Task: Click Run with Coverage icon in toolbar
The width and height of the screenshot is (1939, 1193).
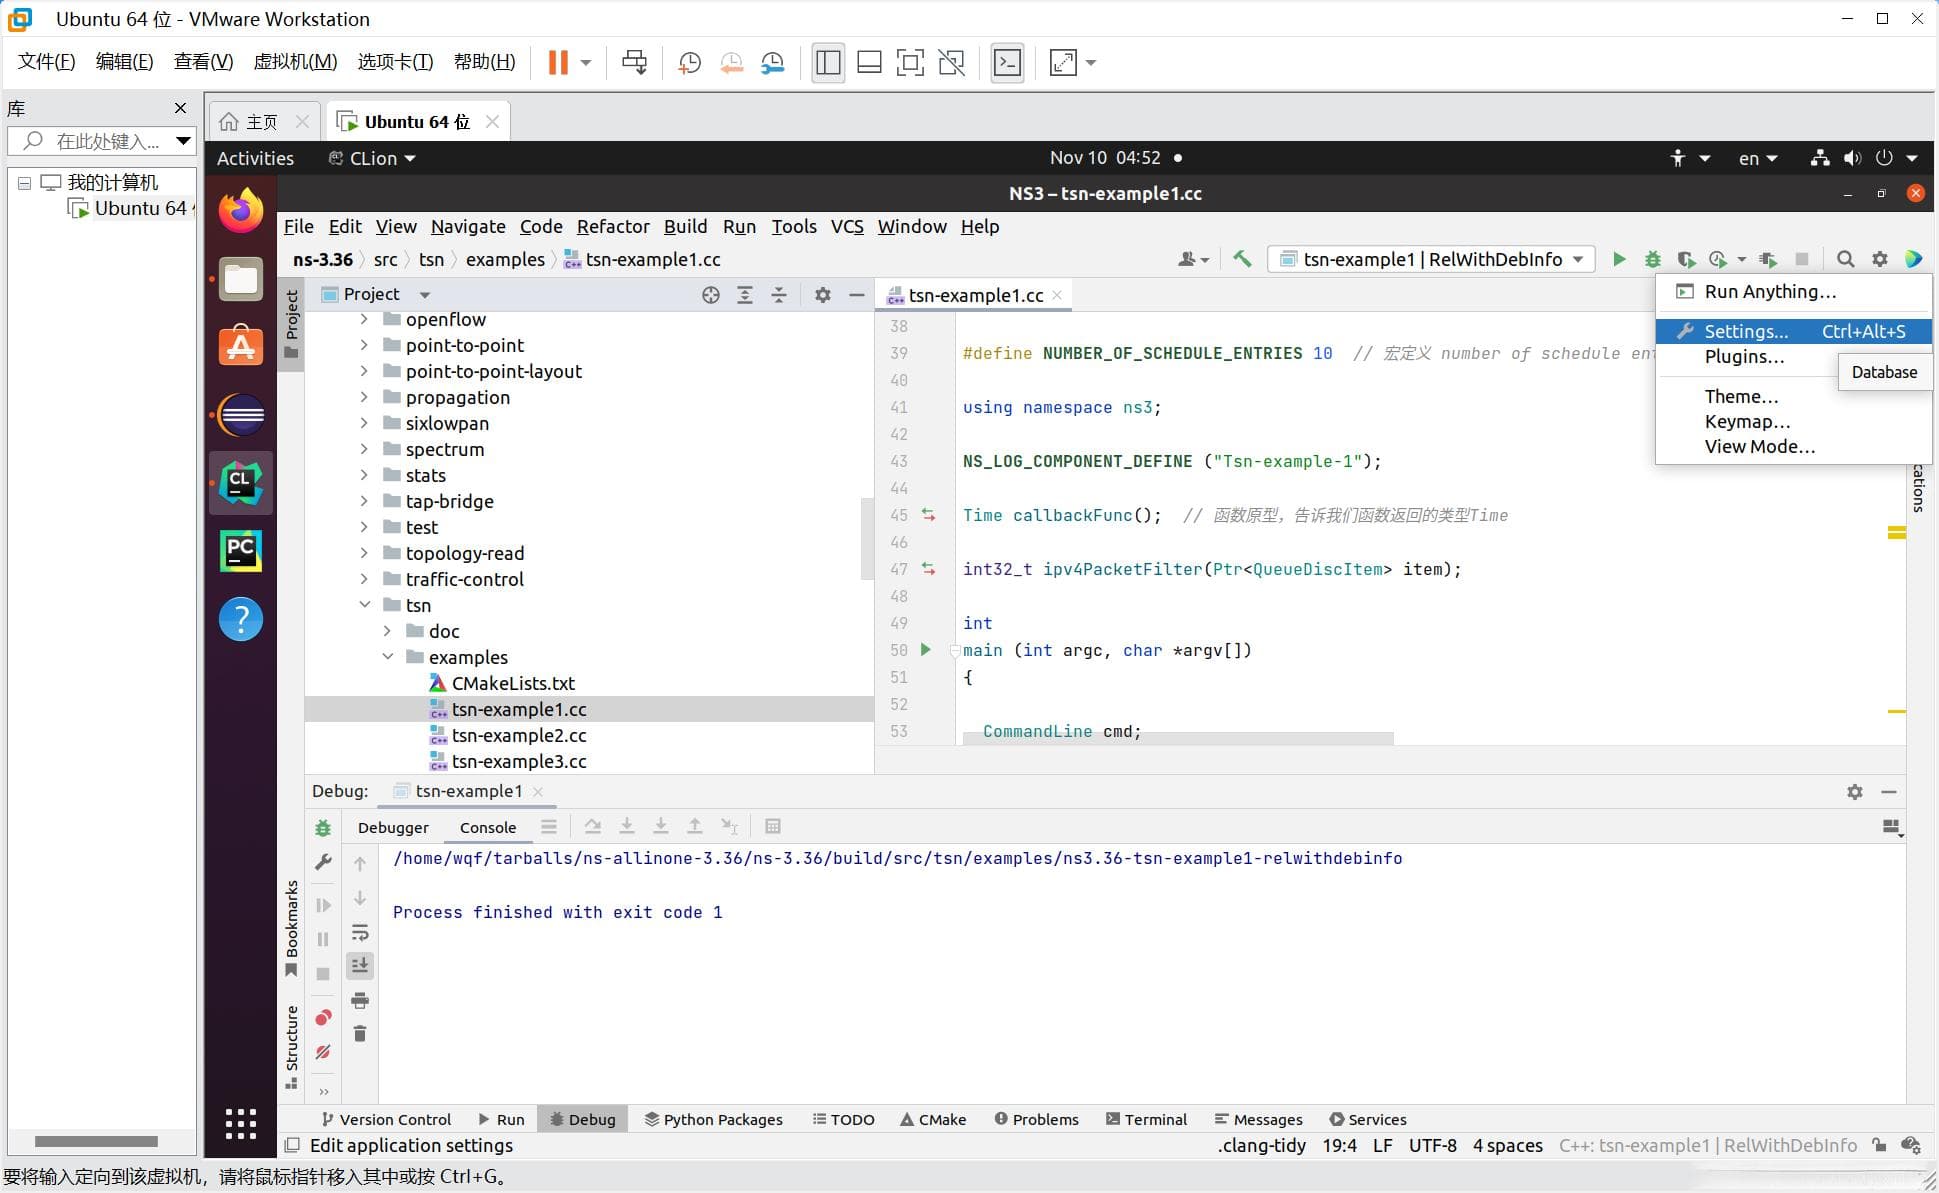Action: click(x=1686, y=259)
